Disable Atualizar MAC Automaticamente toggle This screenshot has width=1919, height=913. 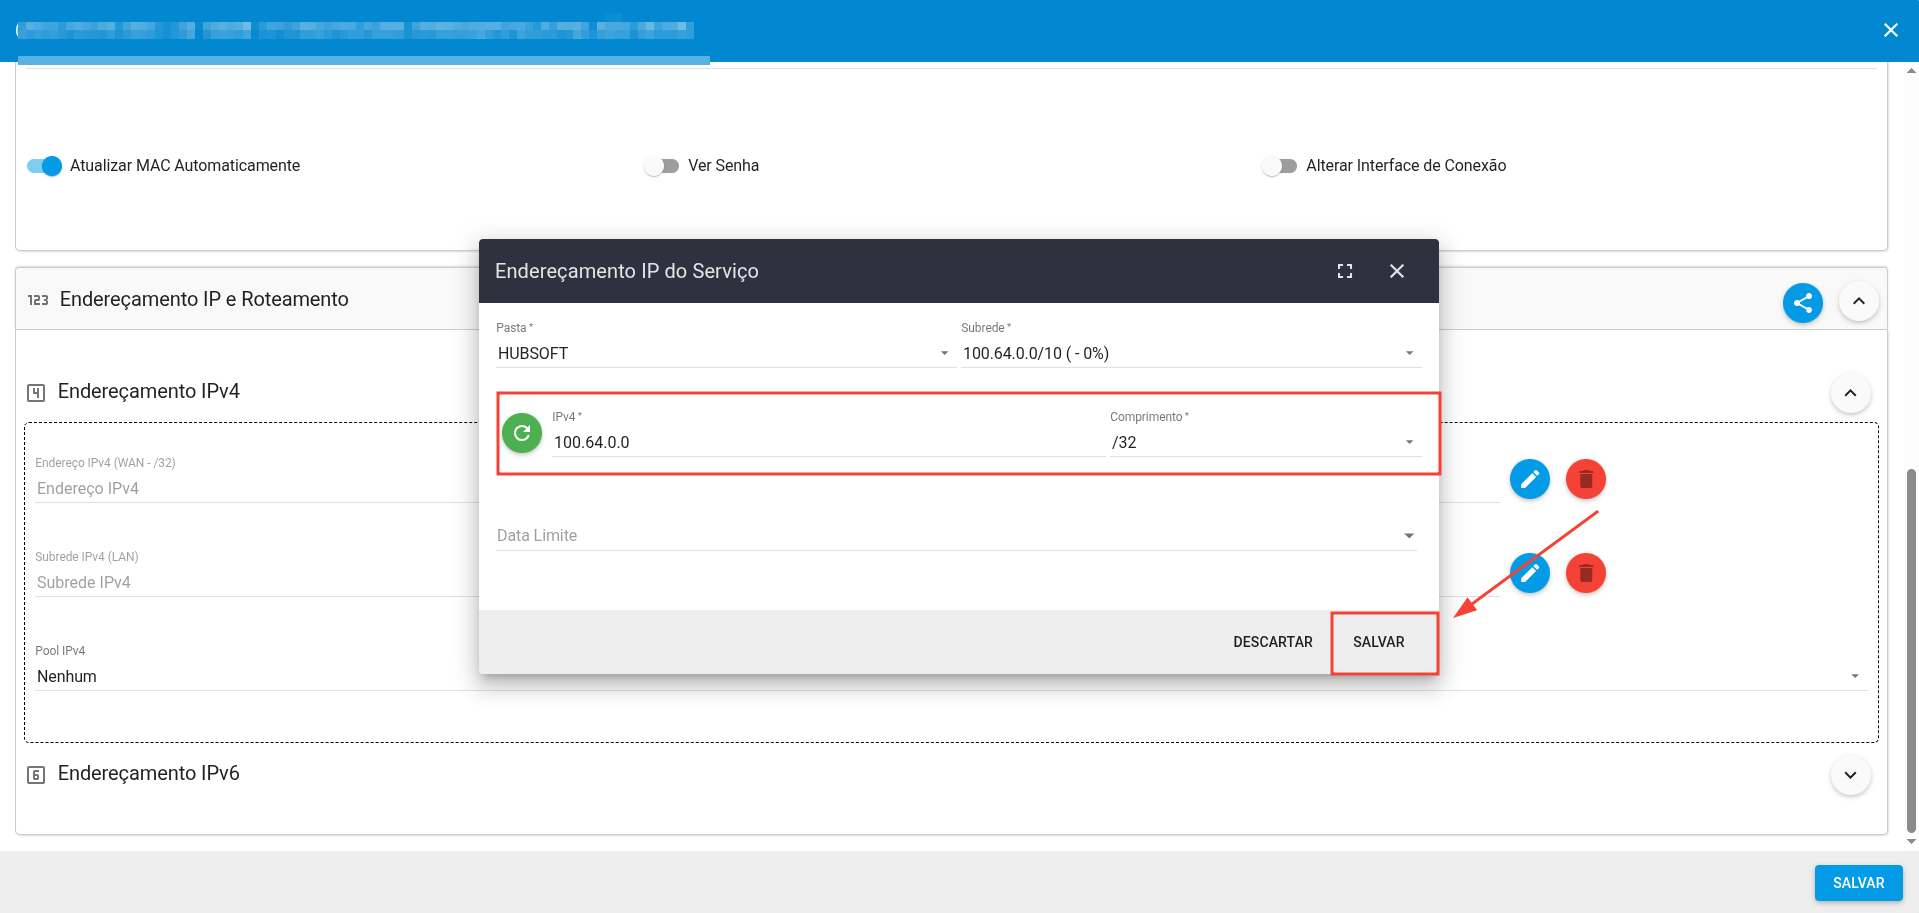(x=45, y=166)
